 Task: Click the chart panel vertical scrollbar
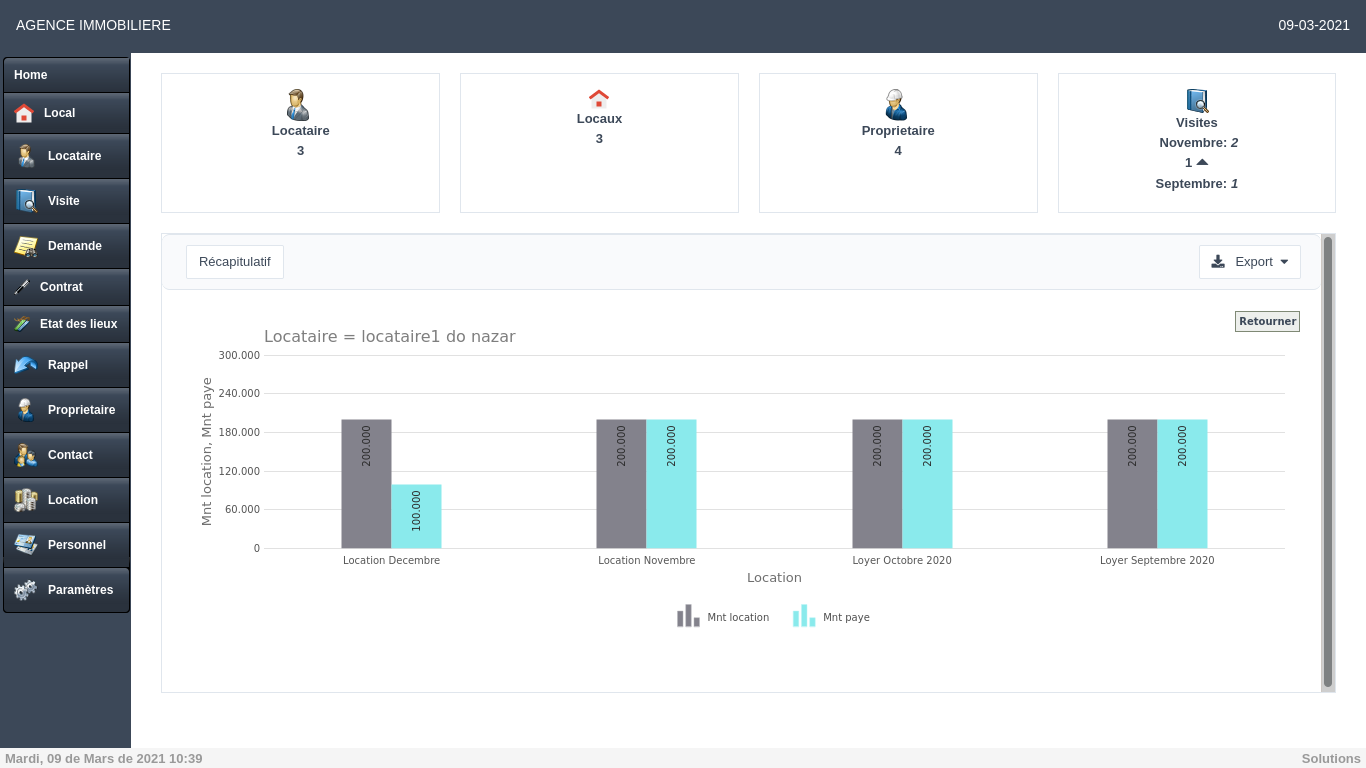coord(1328,462)
